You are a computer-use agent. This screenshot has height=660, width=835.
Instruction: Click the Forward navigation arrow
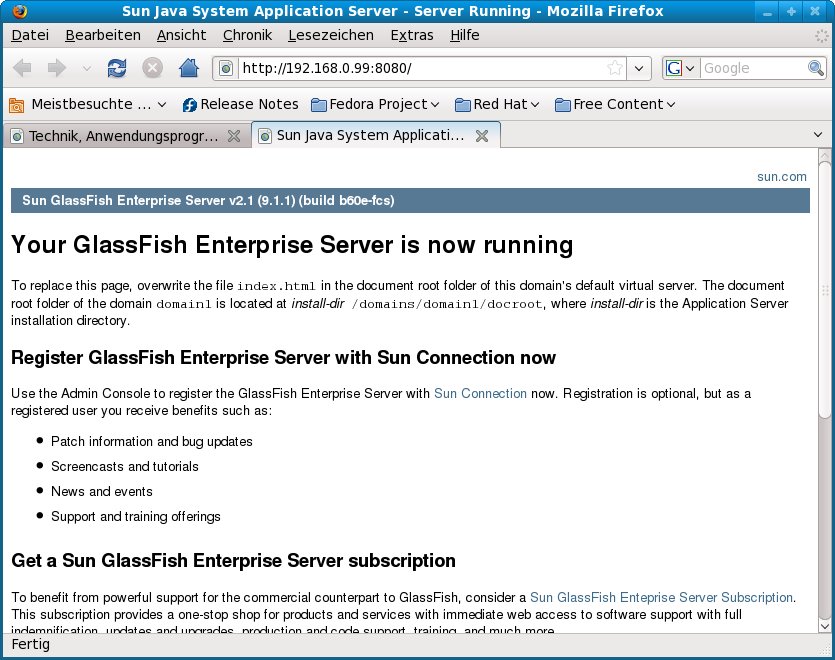[x=57, y=68]
